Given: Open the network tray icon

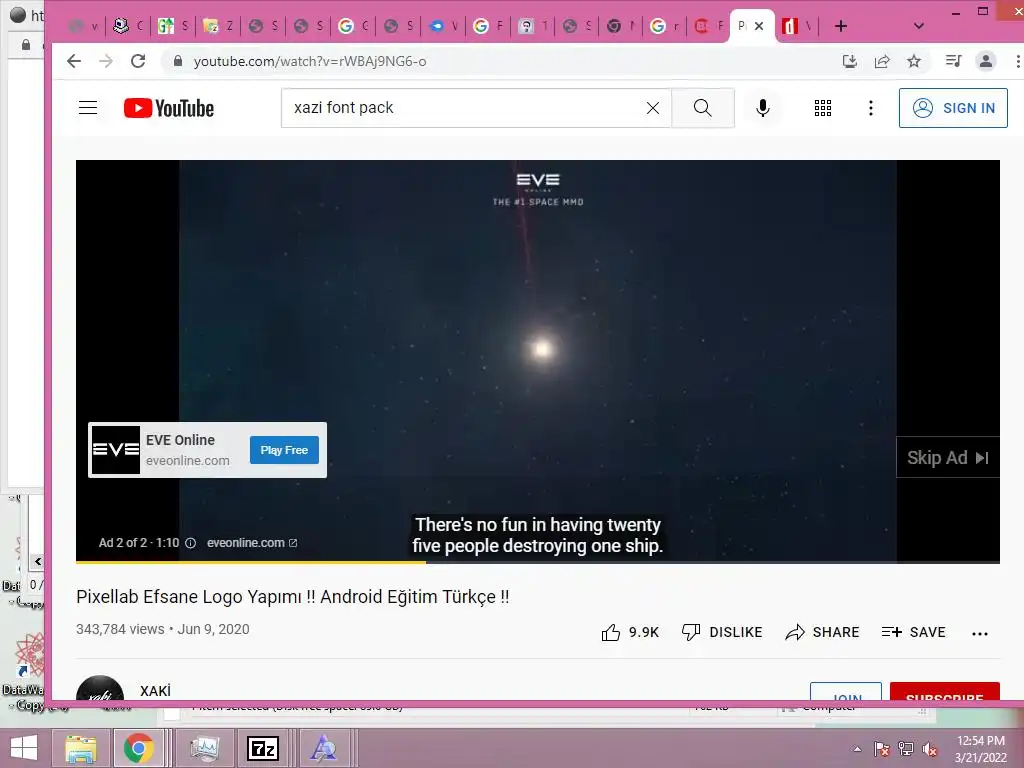Looking at the screenshot, I should point(906,749).
